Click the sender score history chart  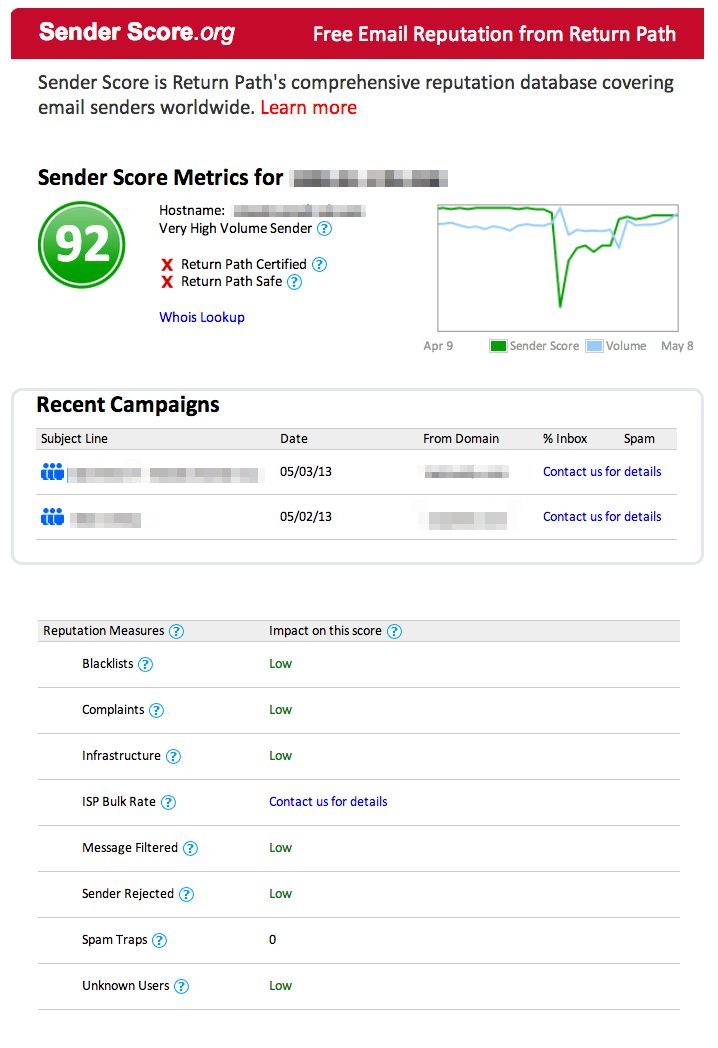[558, 268]
